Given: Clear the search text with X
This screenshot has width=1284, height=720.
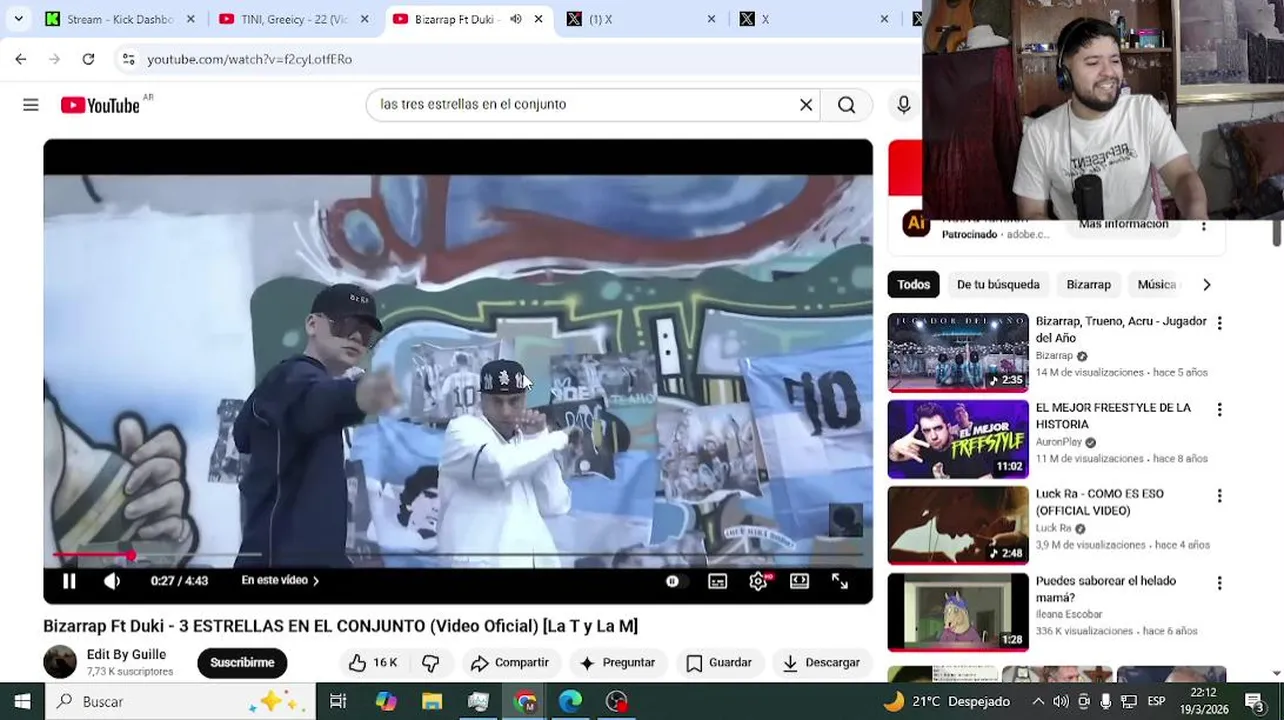Looking at the screenshot, I should tap(806, 105).
